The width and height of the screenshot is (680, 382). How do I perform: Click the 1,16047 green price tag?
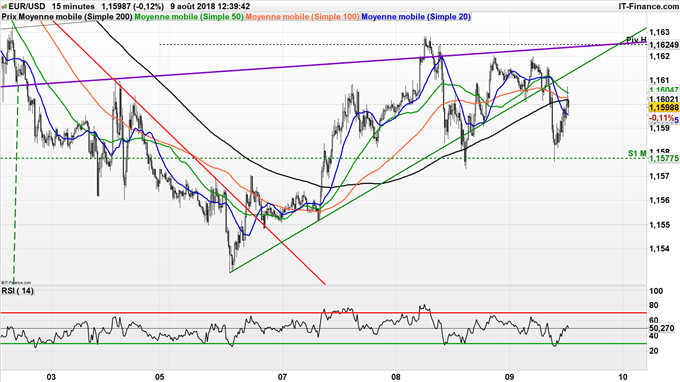point(664,90)
